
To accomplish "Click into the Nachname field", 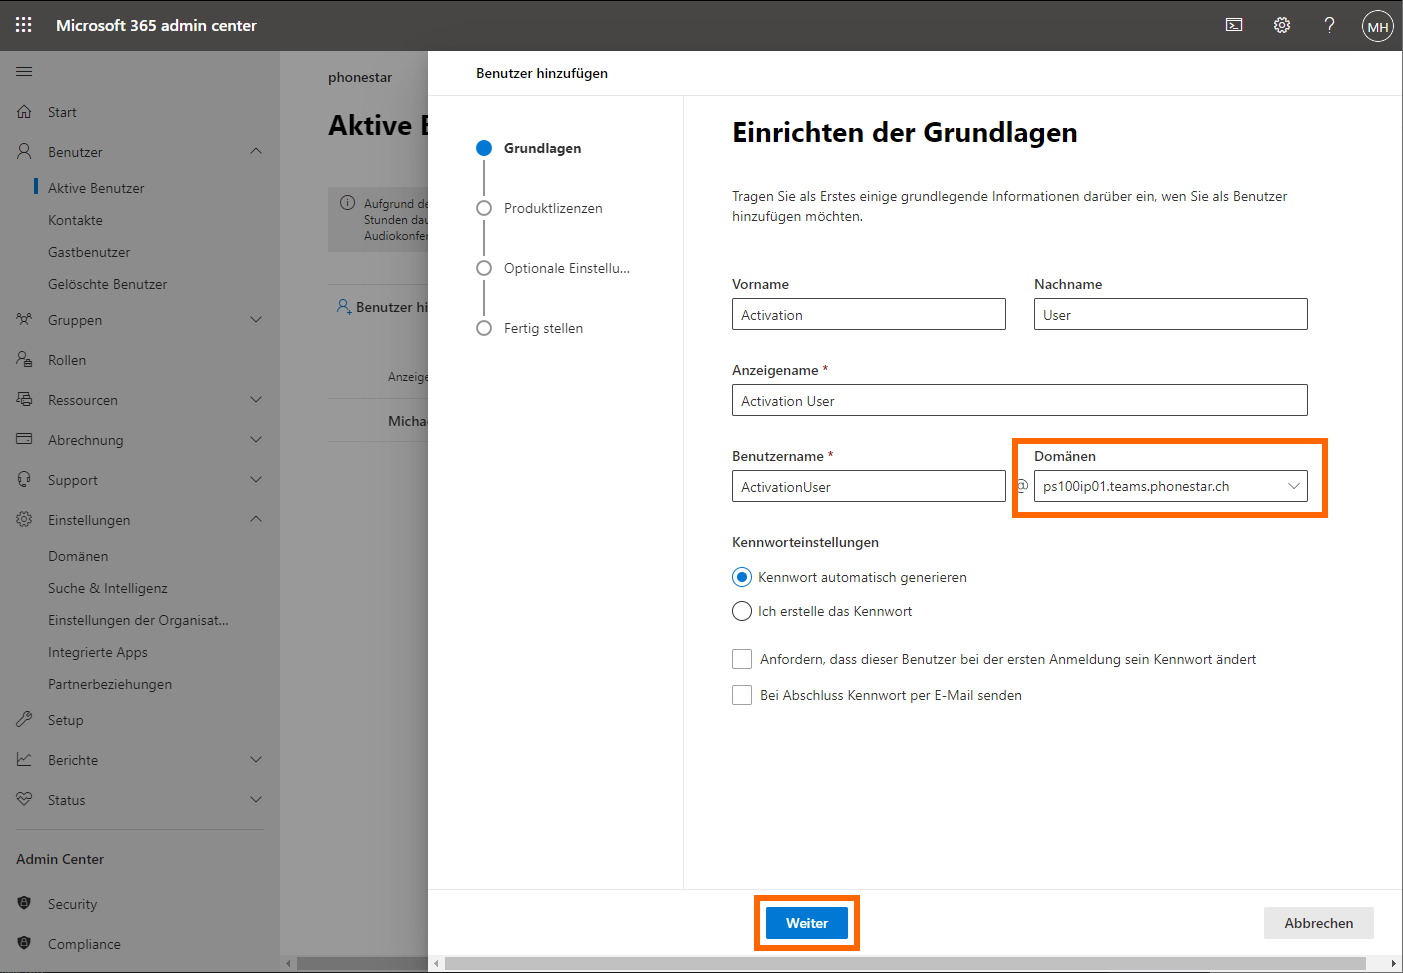I will tap(1171, 314).
